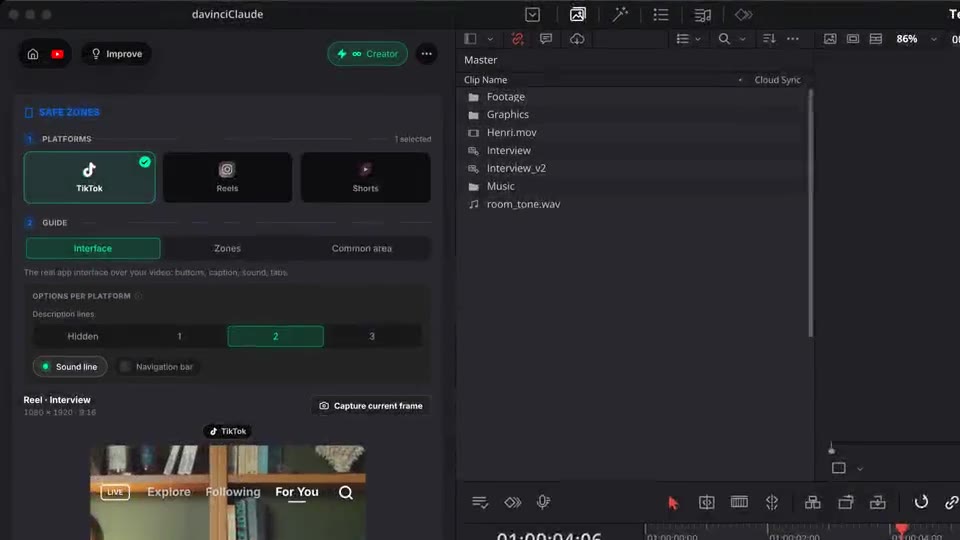This screenshot has height=540, width=960.
Task: Sort by the Clip Name column header
Action: coord(486,80)
